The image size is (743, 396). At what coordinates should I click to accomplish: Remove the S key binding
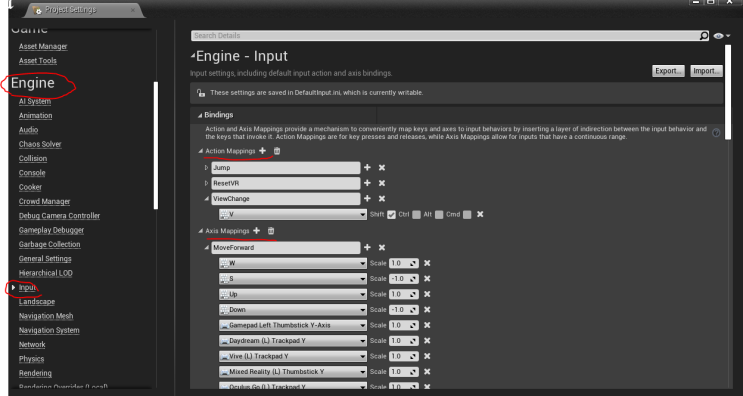pyautogui.click(x=427, y=279)
